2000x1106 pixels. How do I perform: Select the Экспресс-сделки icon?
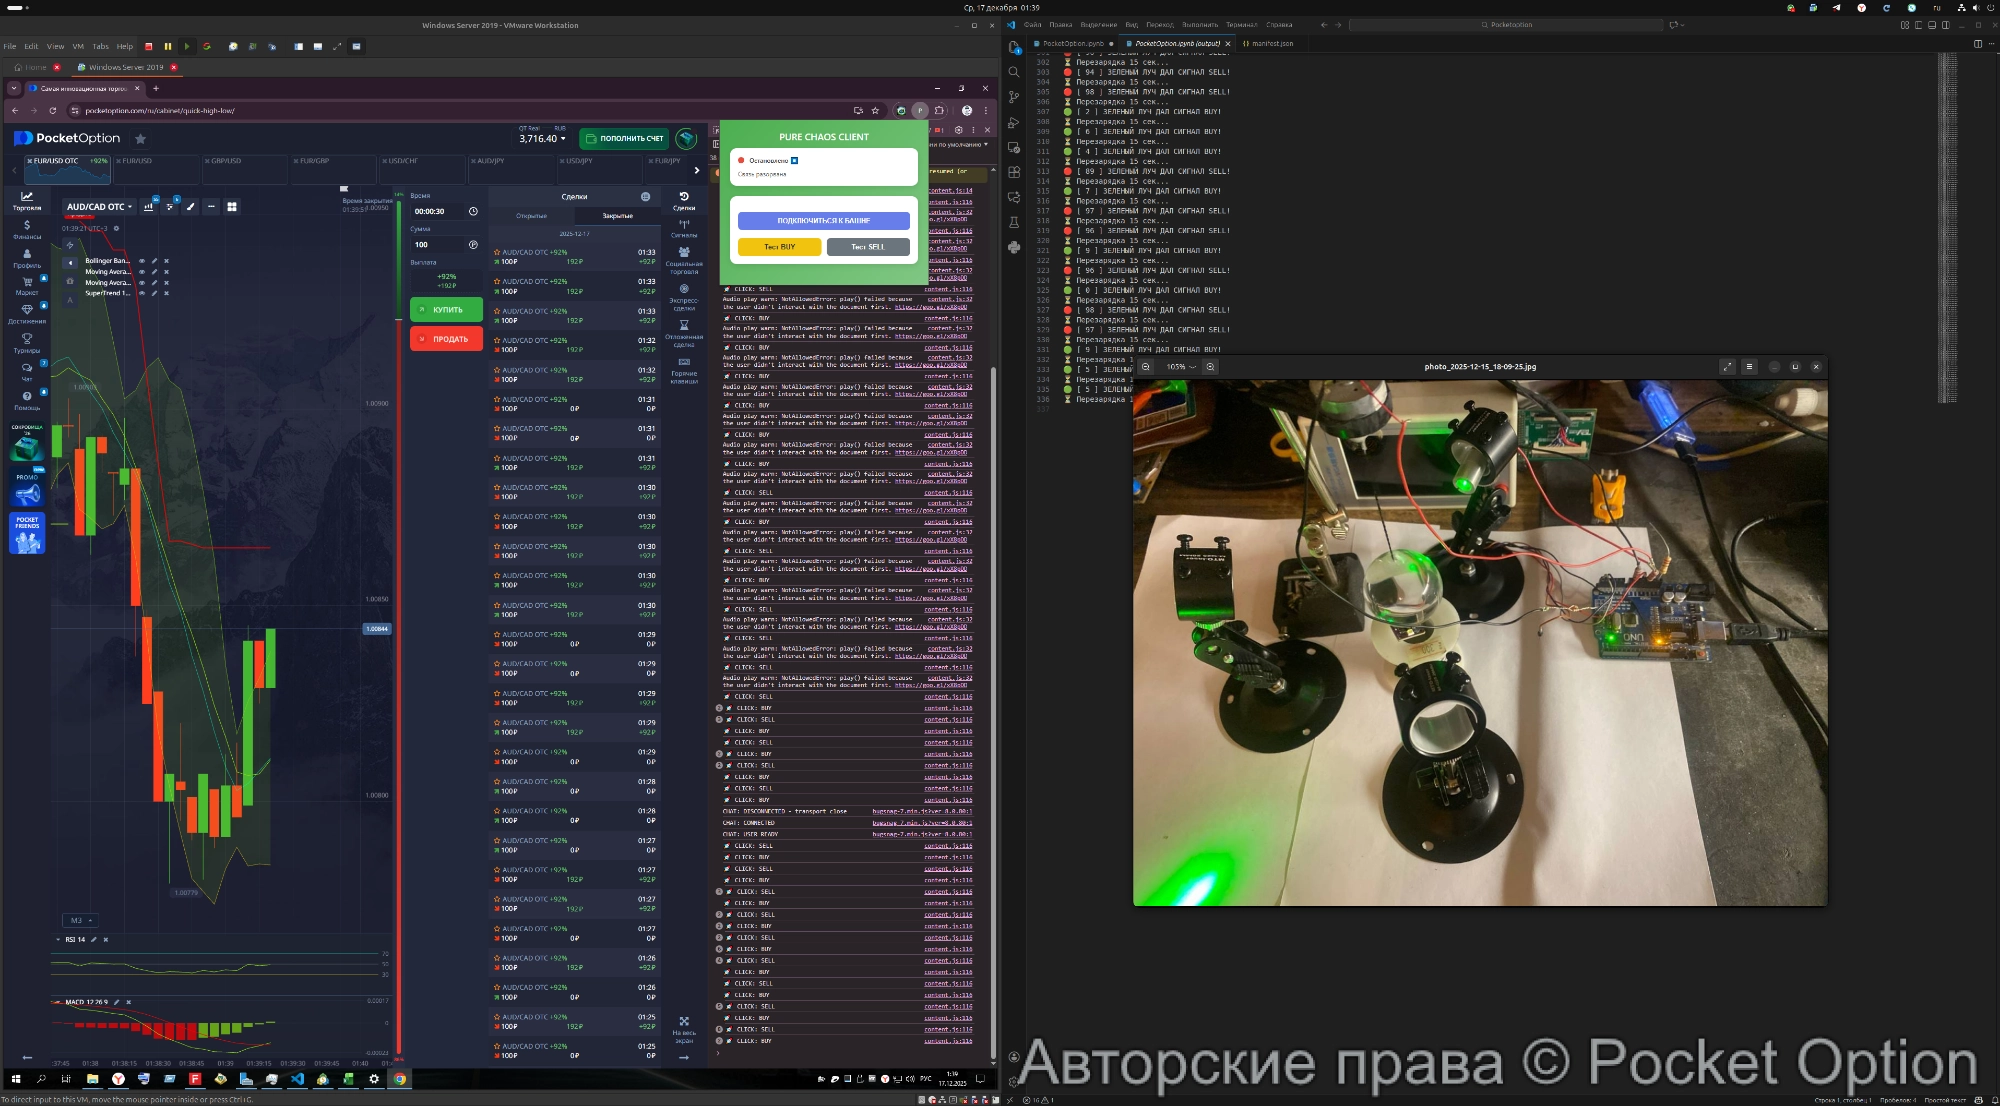click(x=683, y=289)
